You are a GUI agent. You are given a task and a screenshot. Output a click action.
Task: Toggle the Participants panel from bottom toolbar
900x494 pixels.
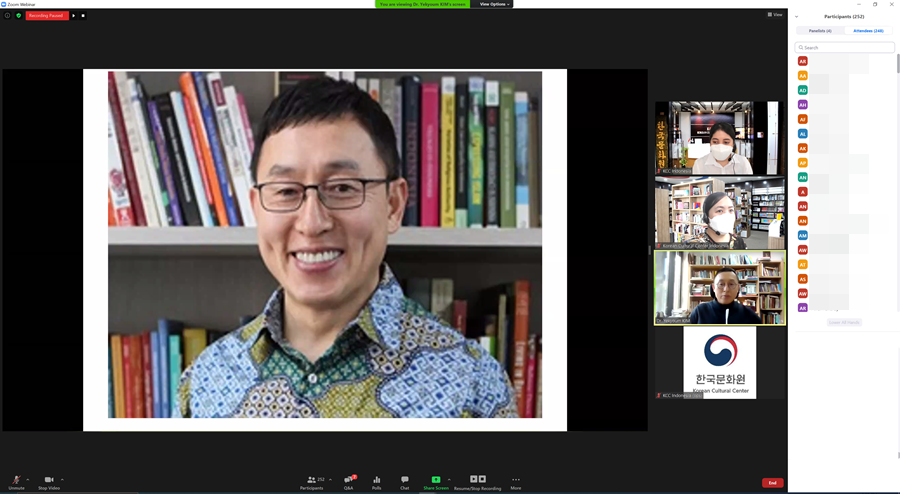pyautogui.click(x=312, y=483)
